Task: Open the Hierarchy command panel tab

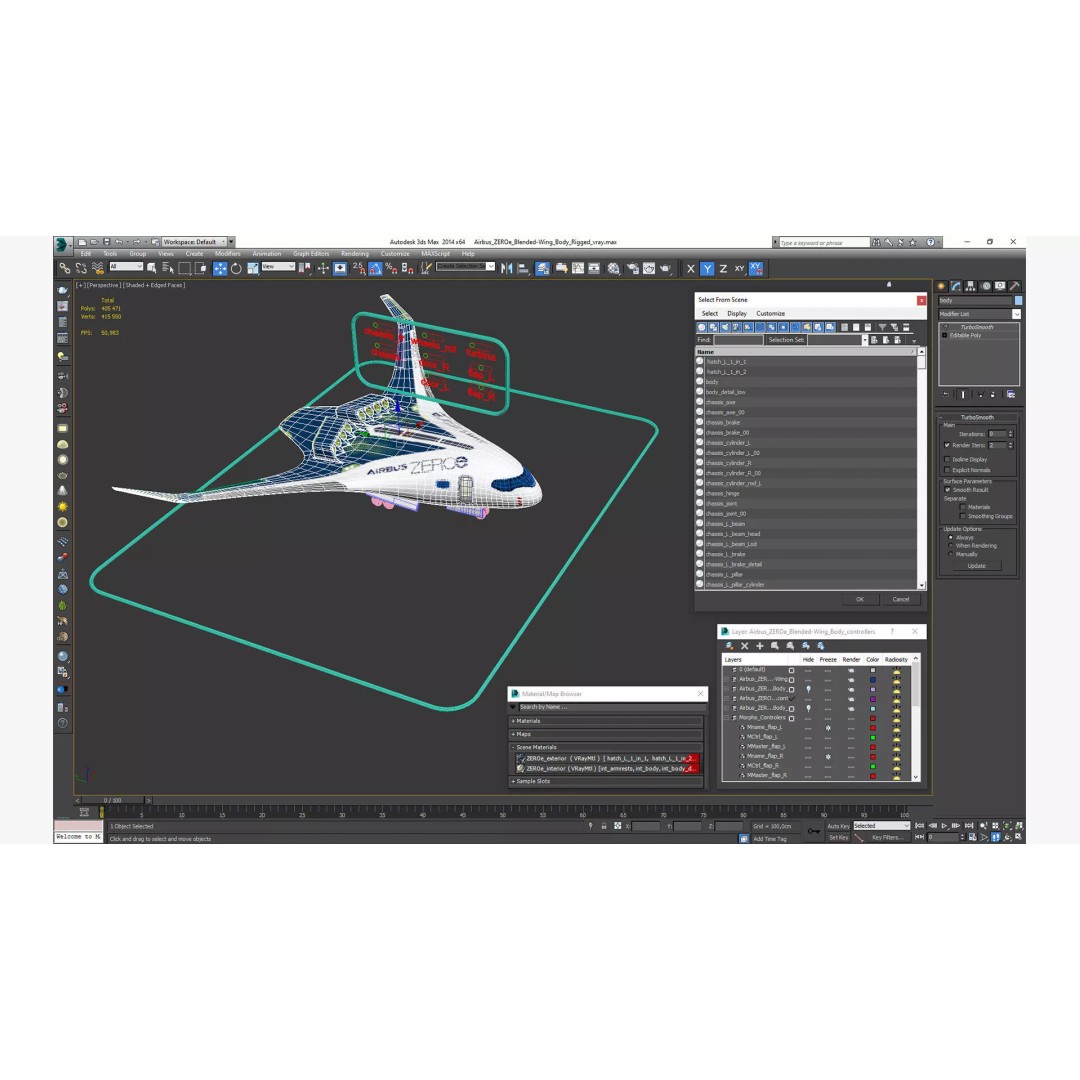Action: 970,286
